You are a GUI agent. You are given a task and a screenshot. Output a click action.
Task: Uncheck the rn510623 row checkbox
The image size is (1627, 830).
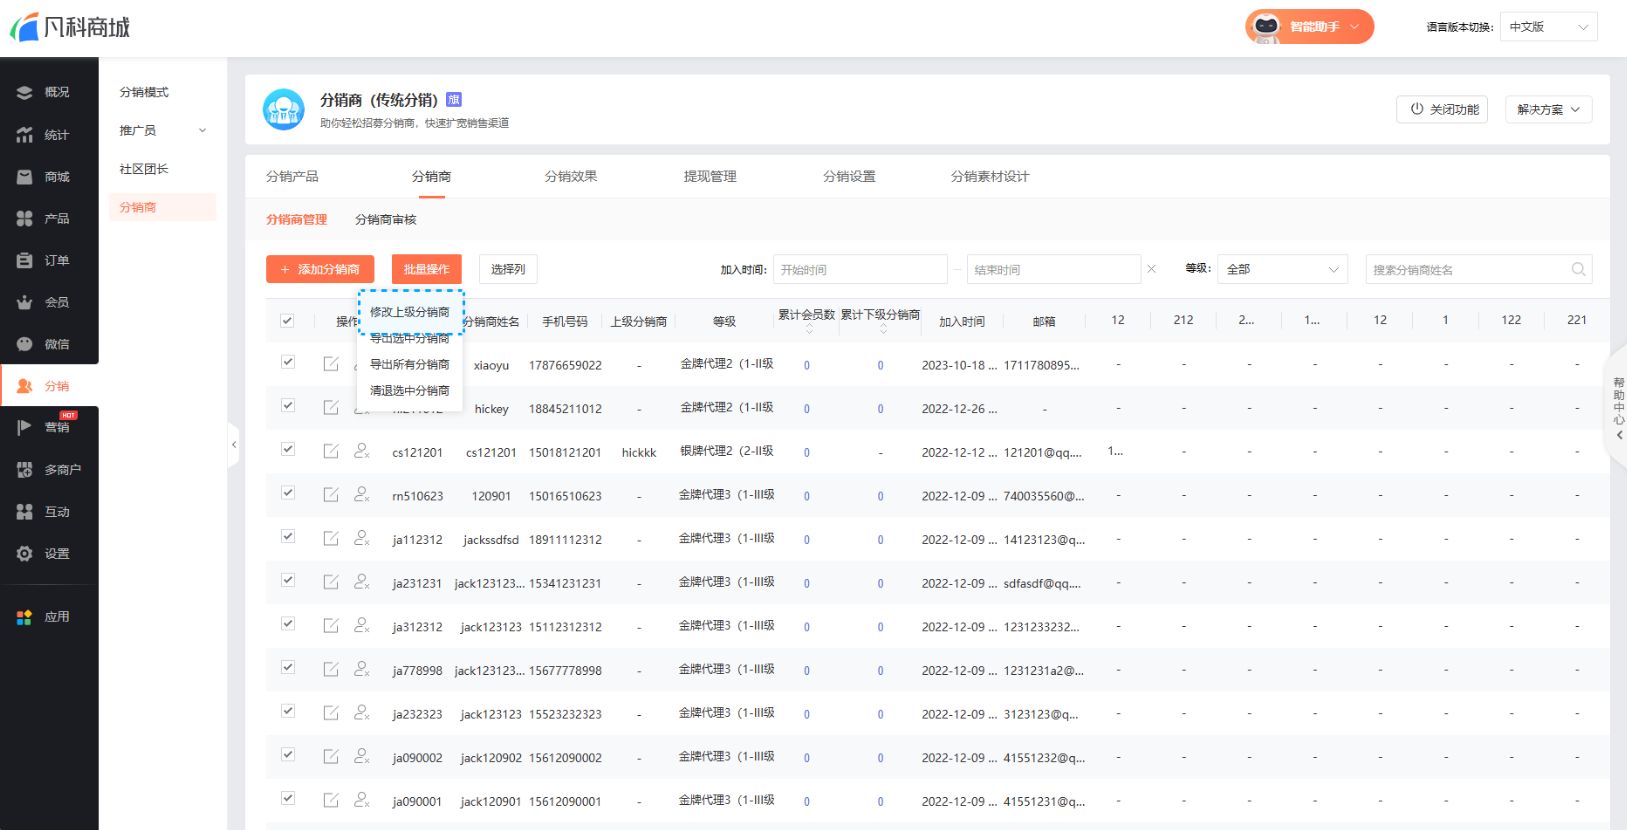(x=288, y=493)
